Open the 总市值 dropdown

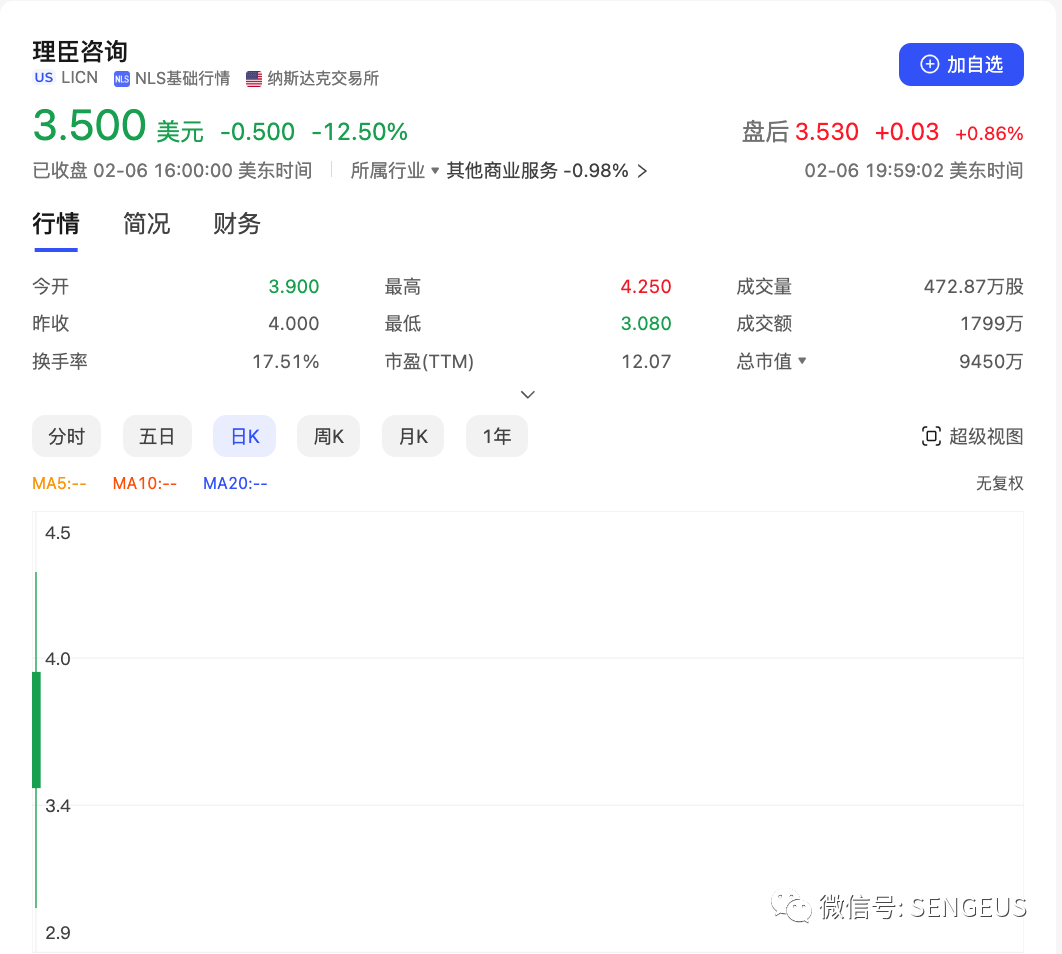803,361
